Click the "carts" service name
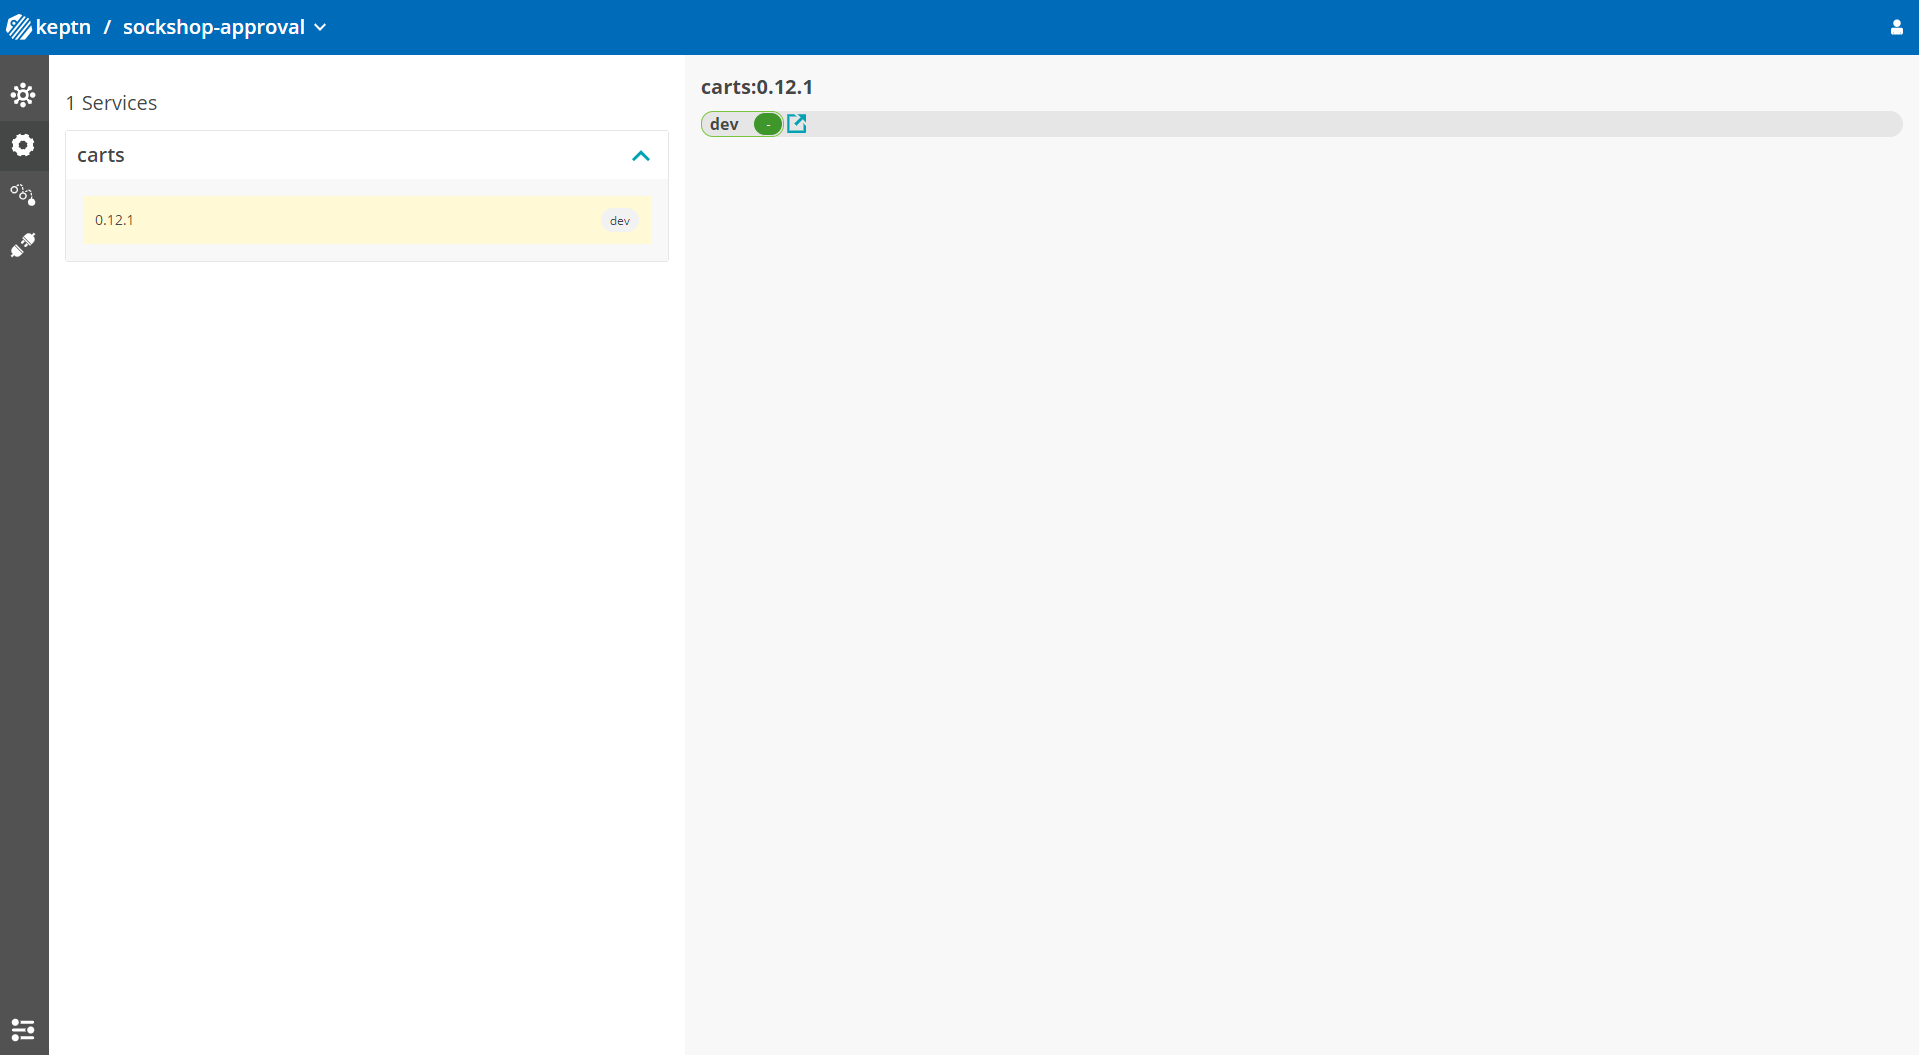The width and height of the screenshot is (1919, 1055). pyautogui.click(x=101, y=155)
